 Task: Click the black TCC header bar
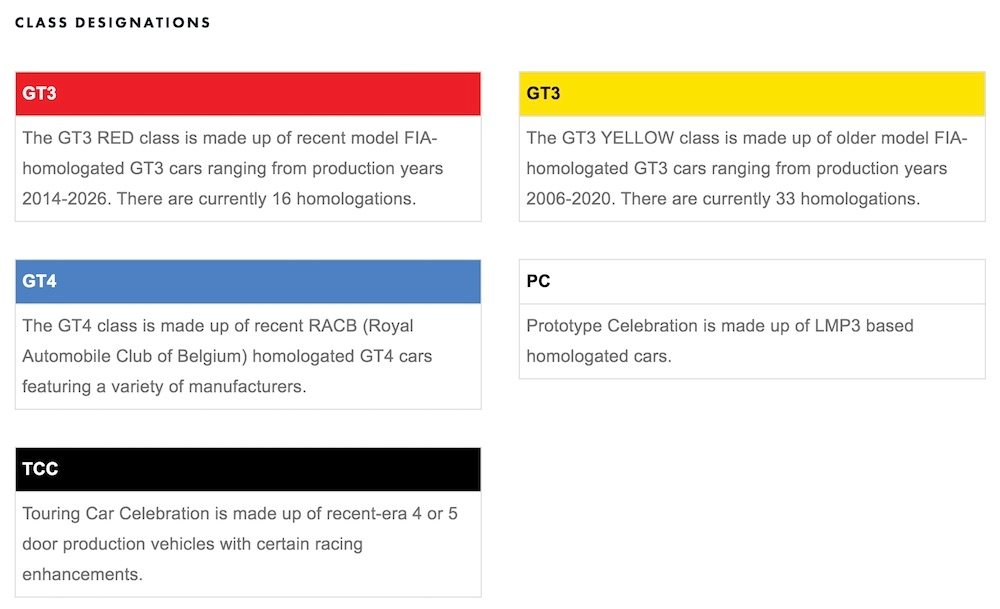pos(248,469)
